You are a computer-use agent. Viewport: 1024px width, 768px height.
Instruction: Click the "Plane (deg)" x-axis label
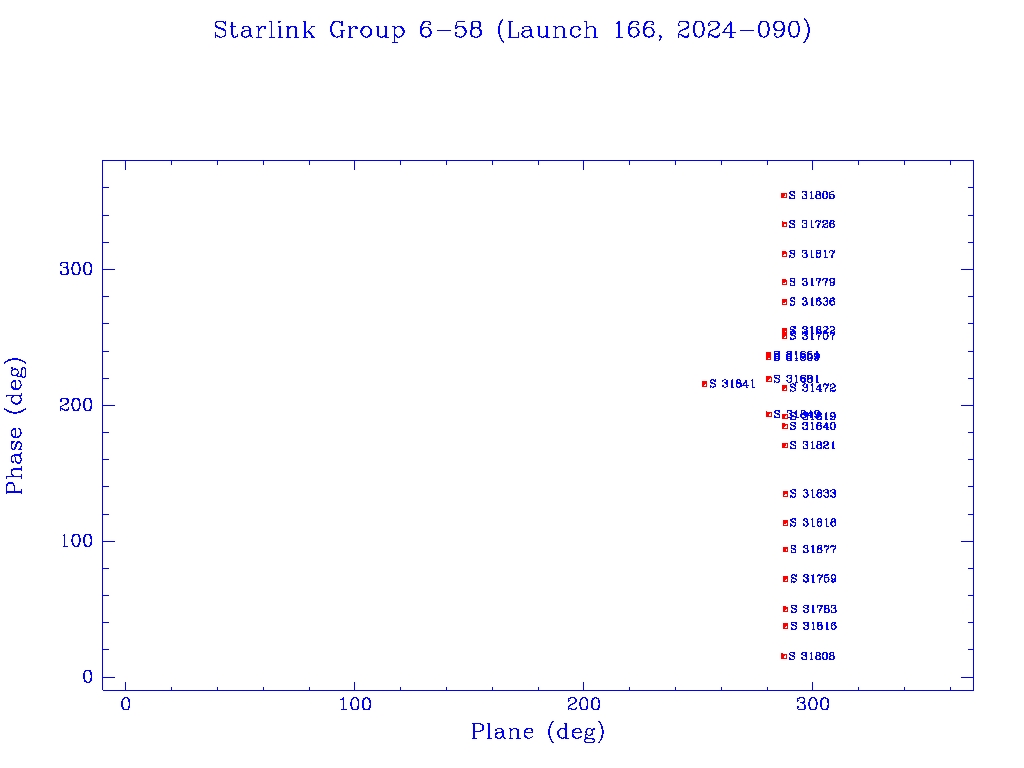click(x=537, y=732)
